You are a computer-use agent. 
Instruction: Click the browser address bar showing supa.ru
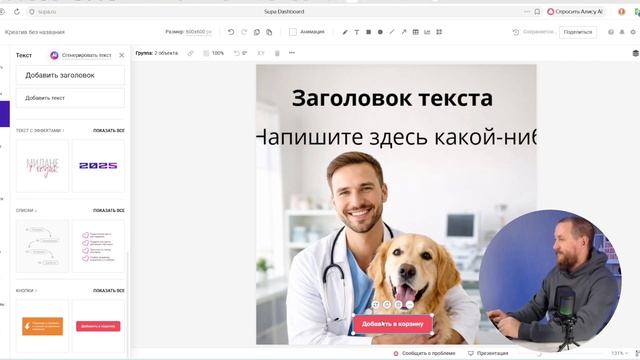click(47, 12)
